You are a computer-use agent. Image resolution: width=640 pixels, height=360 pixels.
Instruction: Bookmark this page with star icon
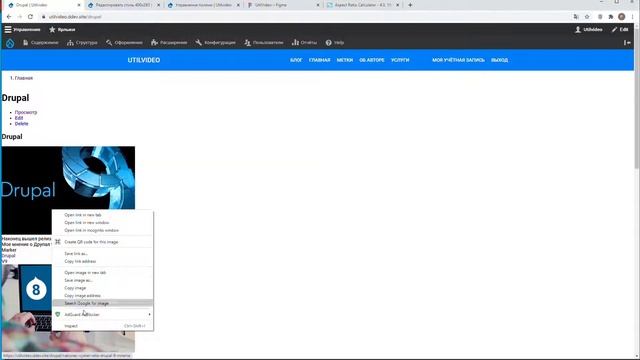coord(587,17)
